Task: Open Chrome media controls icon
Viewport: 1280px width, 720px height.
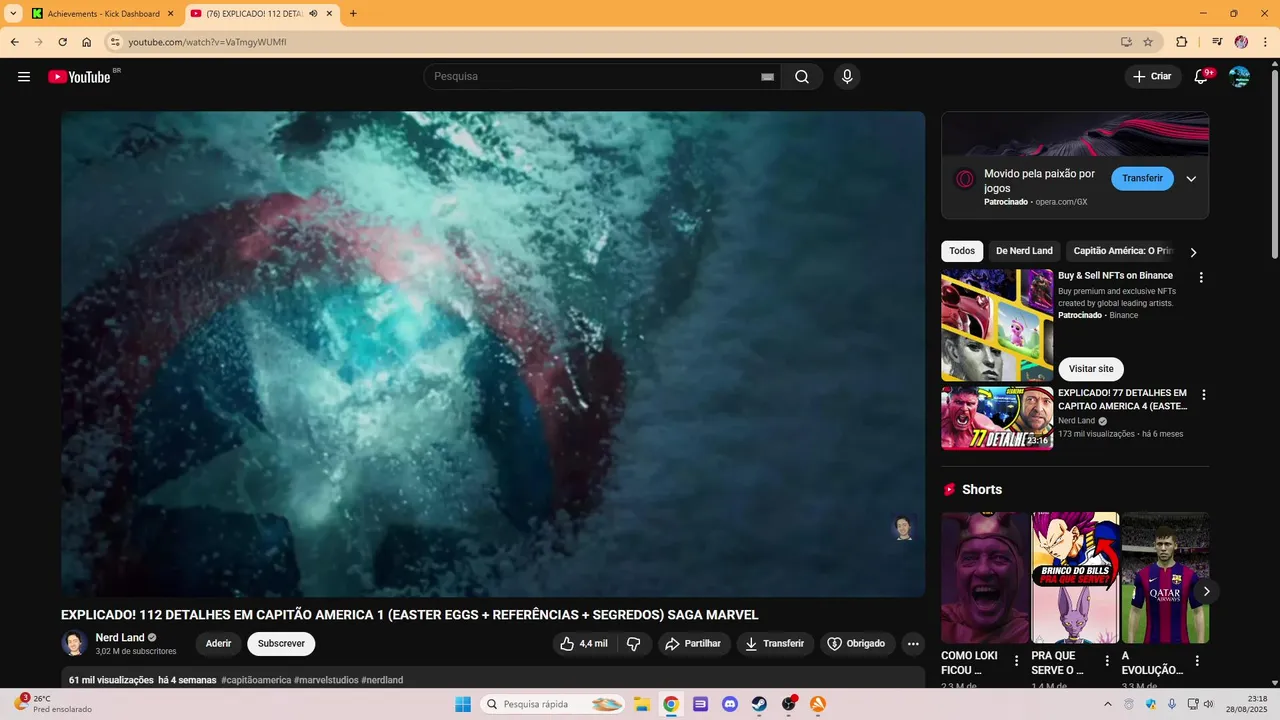Action: [1217, 42]
